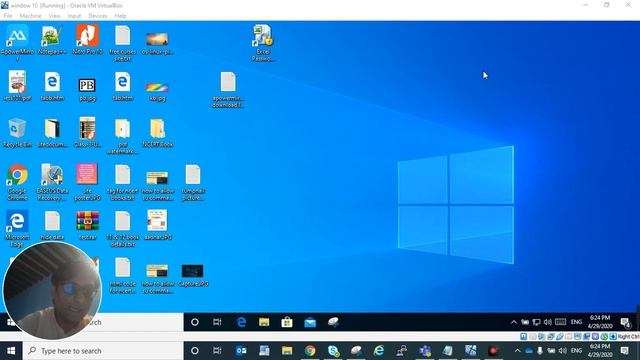Open VM Action Center notifications

[x=625, y=322]
